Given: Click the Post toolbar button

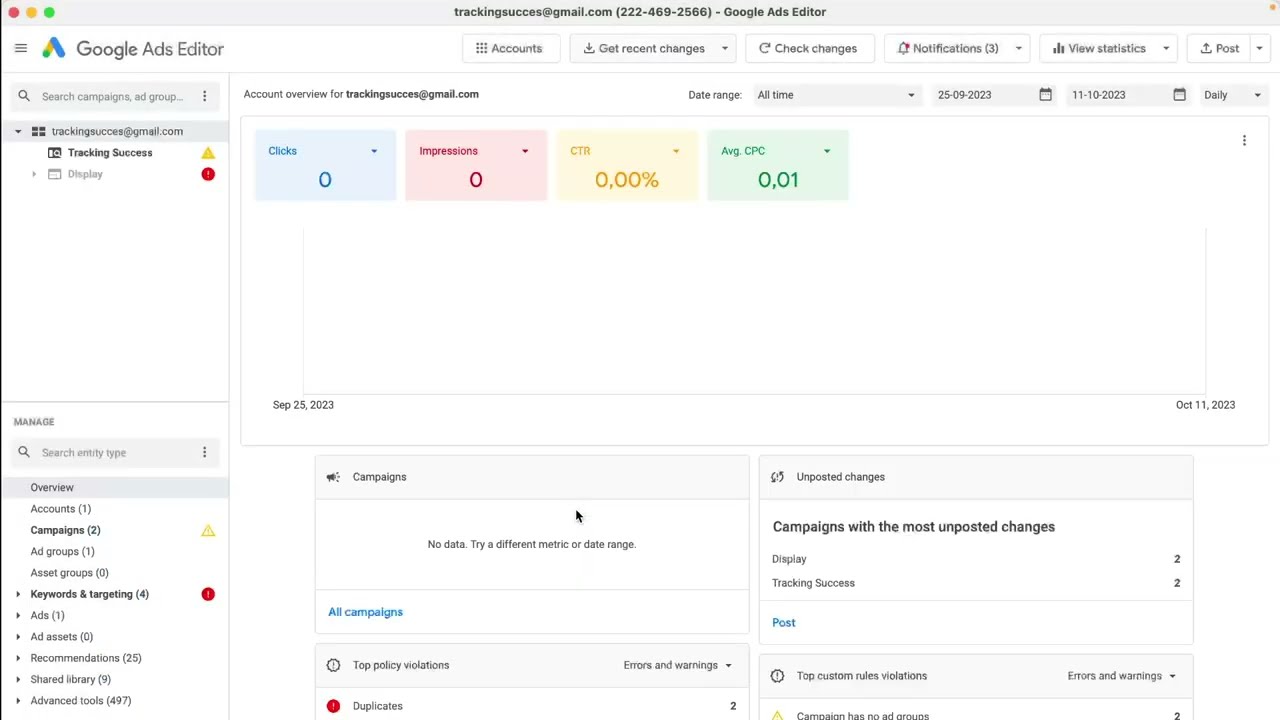Looking at the screenshot, I should click(1219, 48).
